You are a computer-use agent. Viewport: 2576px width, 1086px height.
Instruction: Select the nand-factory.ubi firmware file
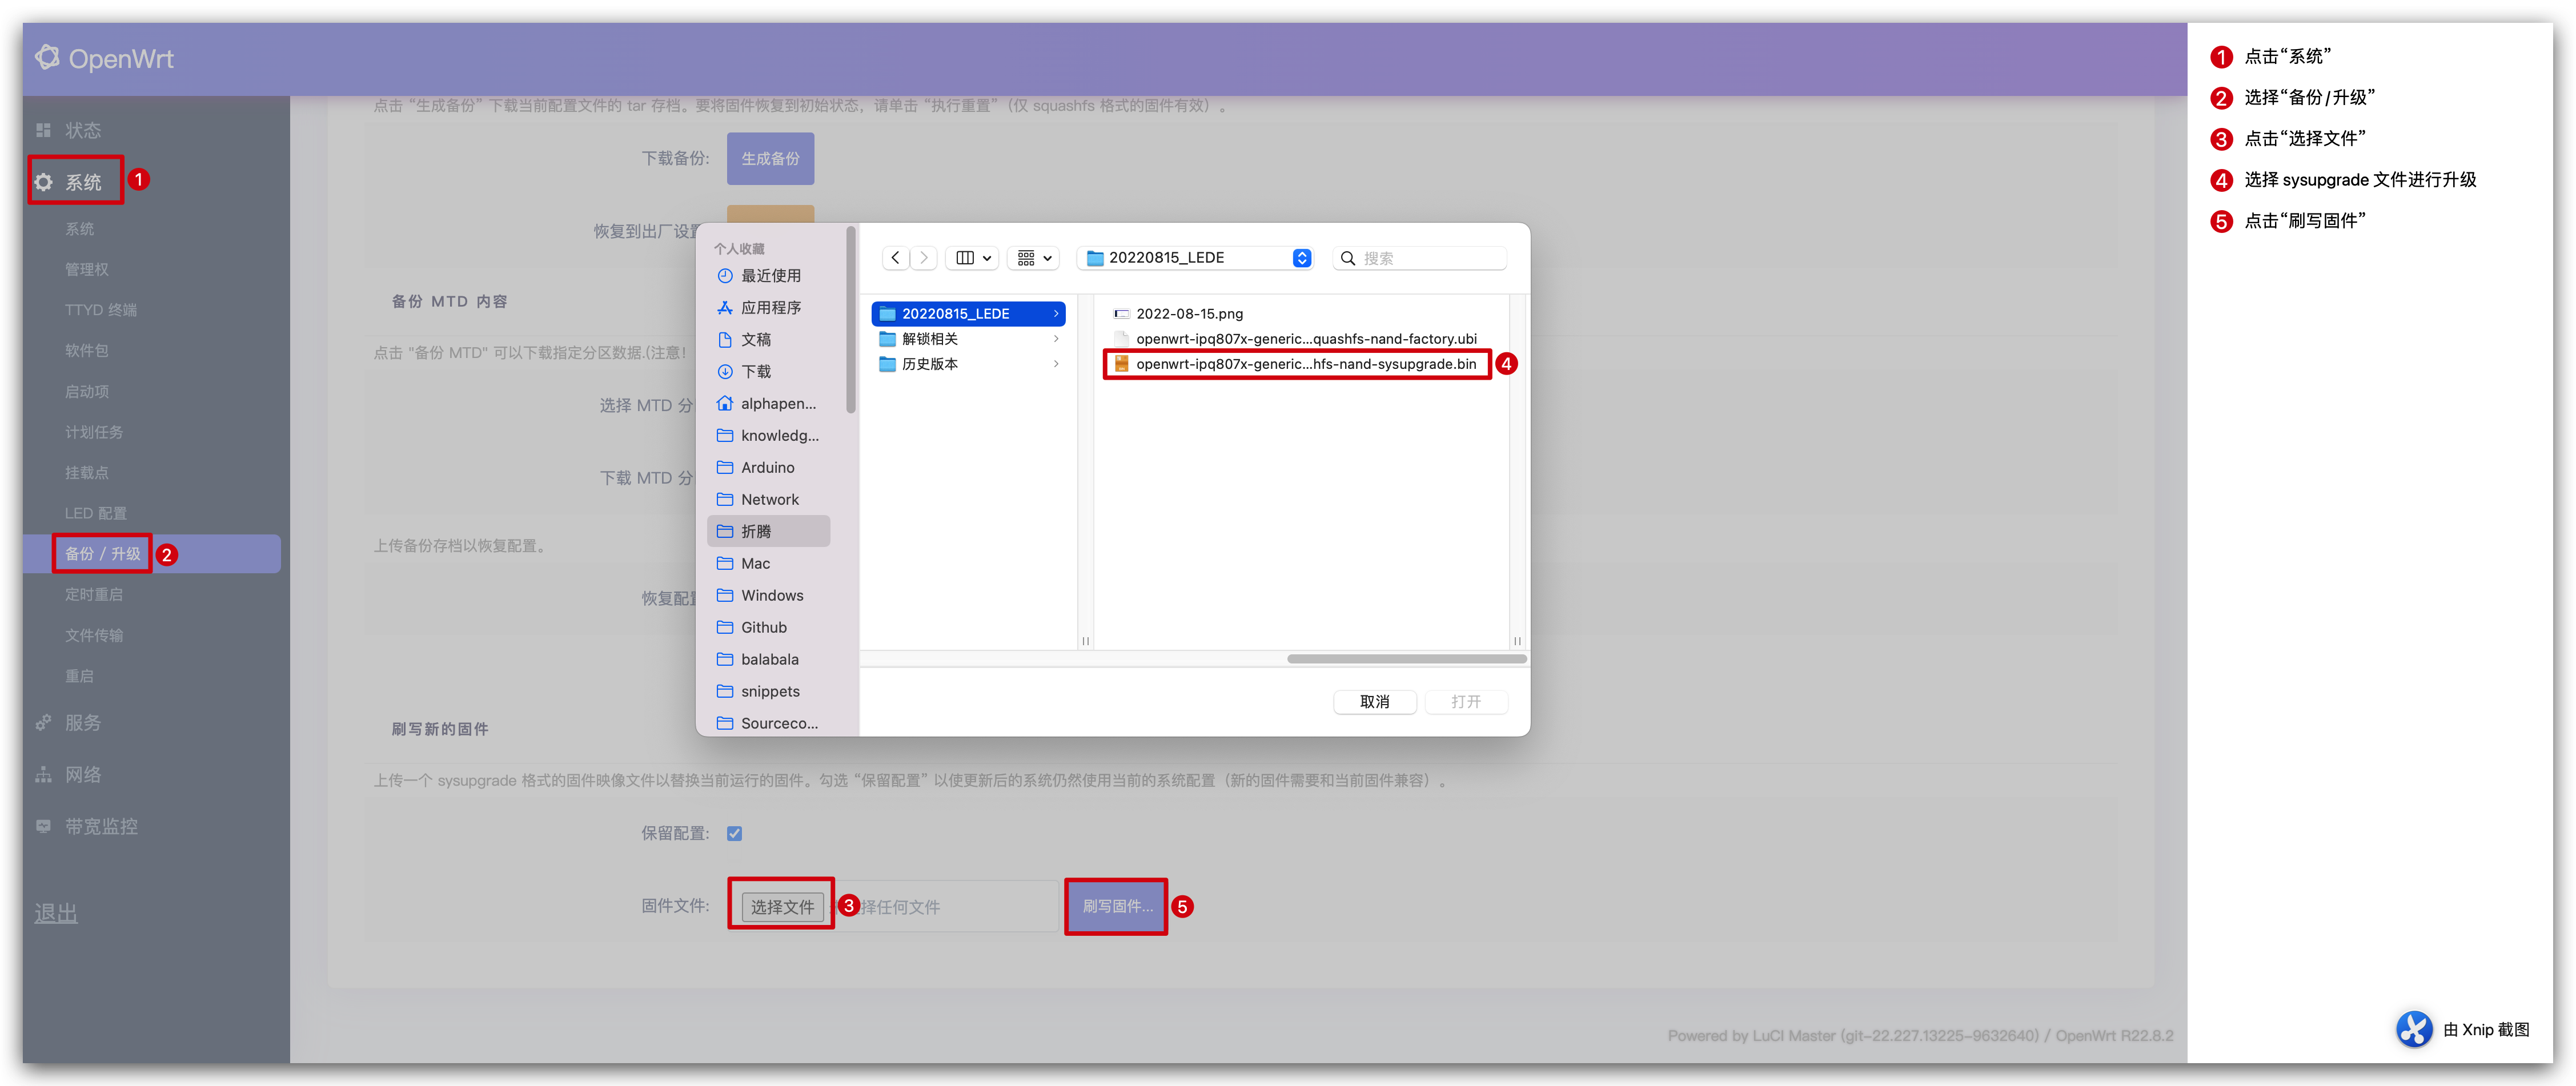[1295, 339]
